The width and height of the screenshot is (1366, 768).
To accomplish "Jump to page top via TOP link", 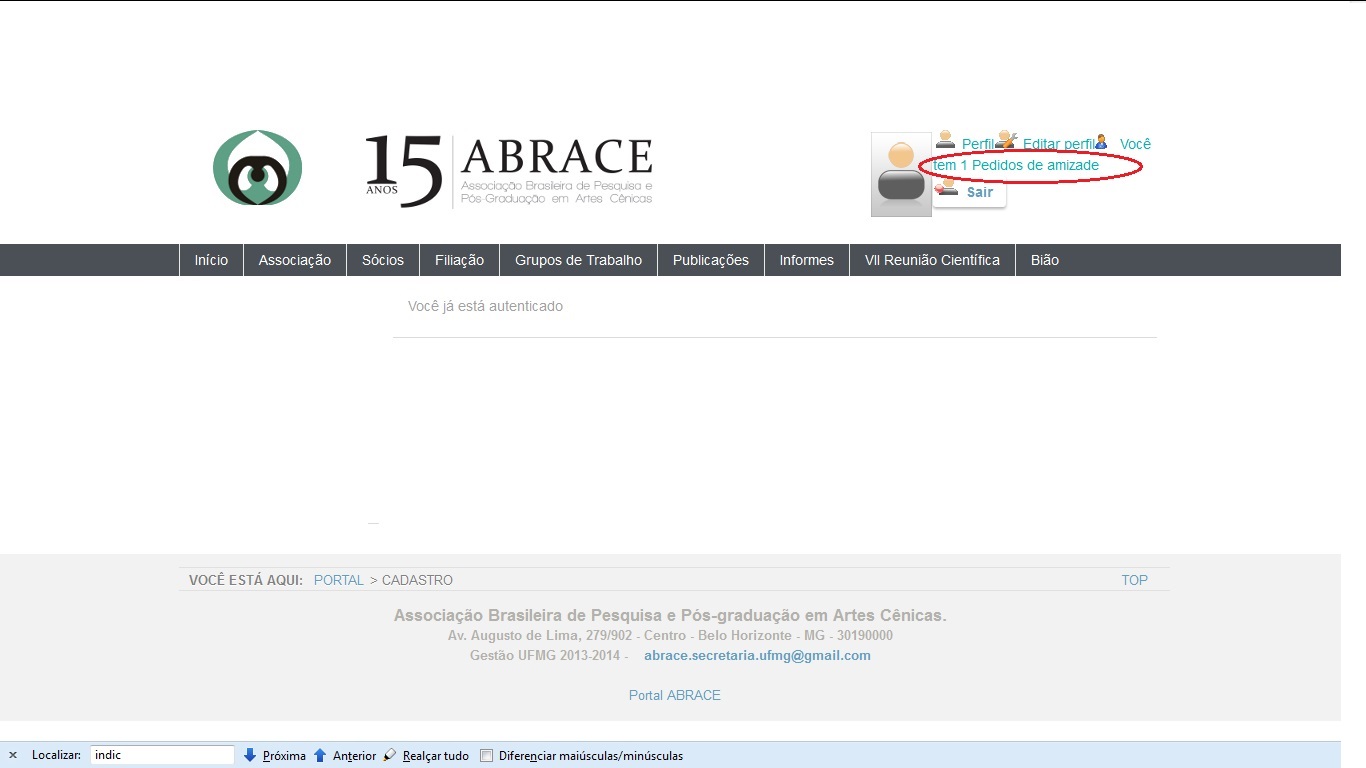I will click(x=1134, y=580).
